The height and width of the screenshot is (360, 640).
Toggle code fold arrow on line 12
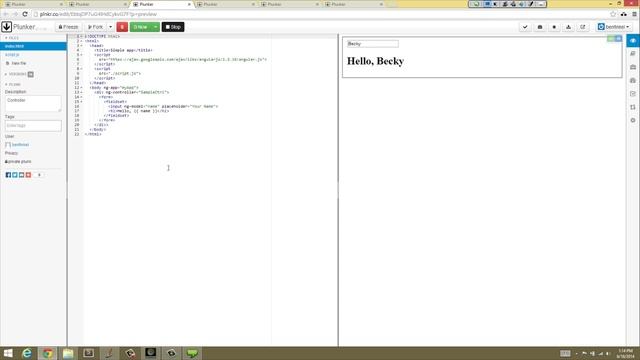[81, 88]
